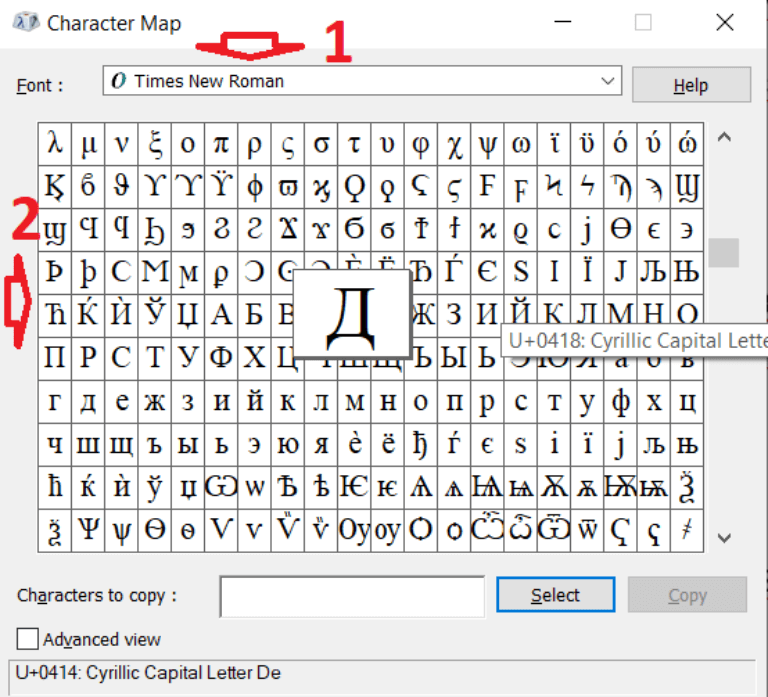Select the lowercase Cyrillic ю cell
768x697 pixels.
tap(288, 445)
